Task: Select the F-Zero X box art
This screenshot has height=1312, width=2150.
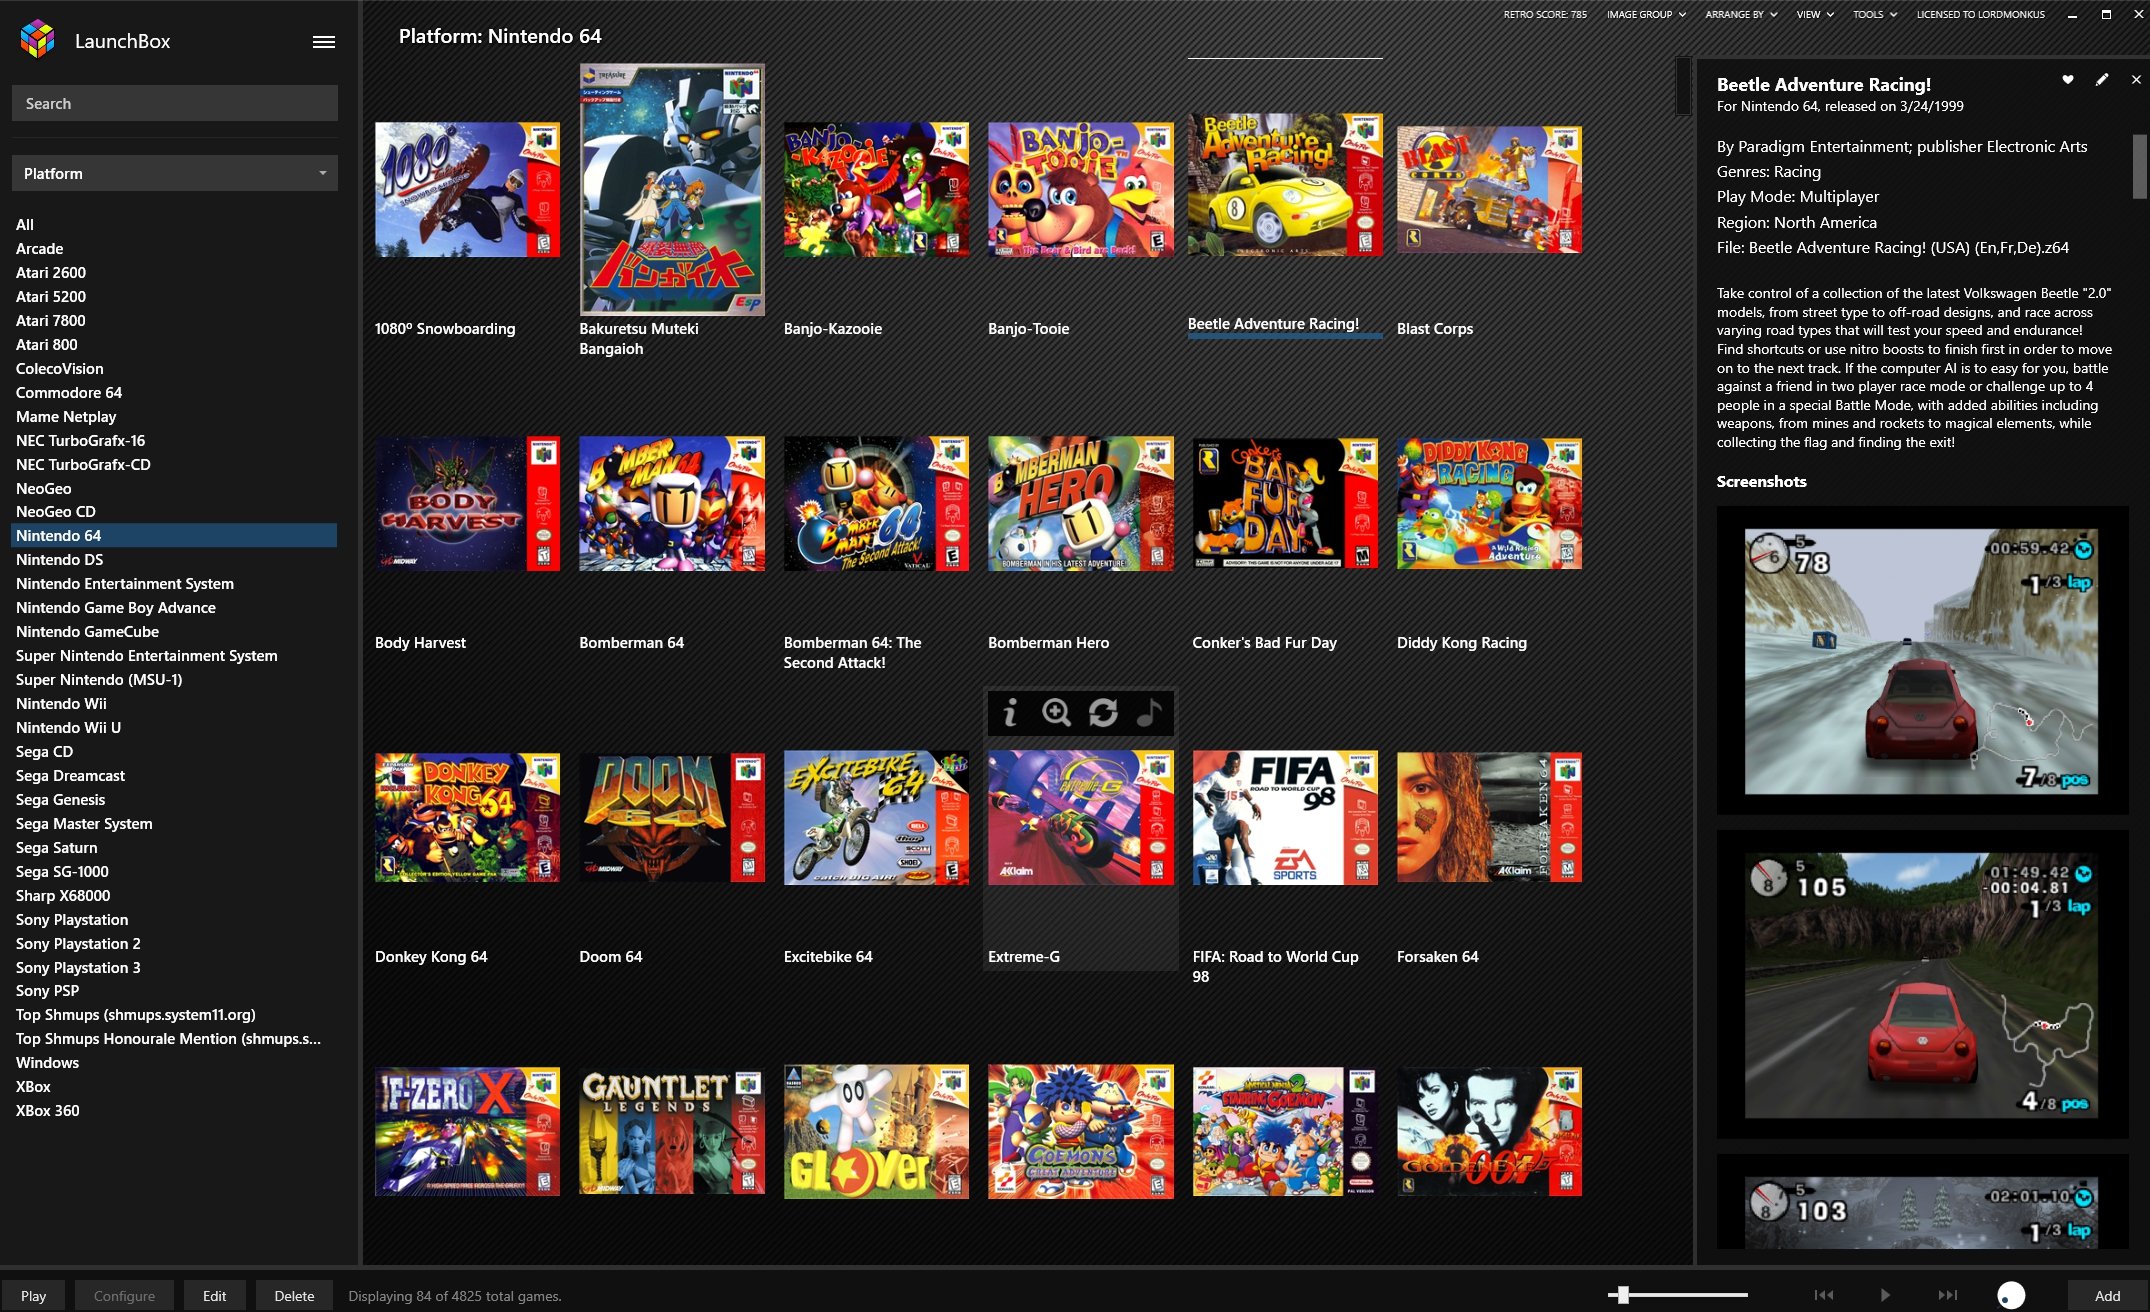Action: click(x=467, y=1132)
